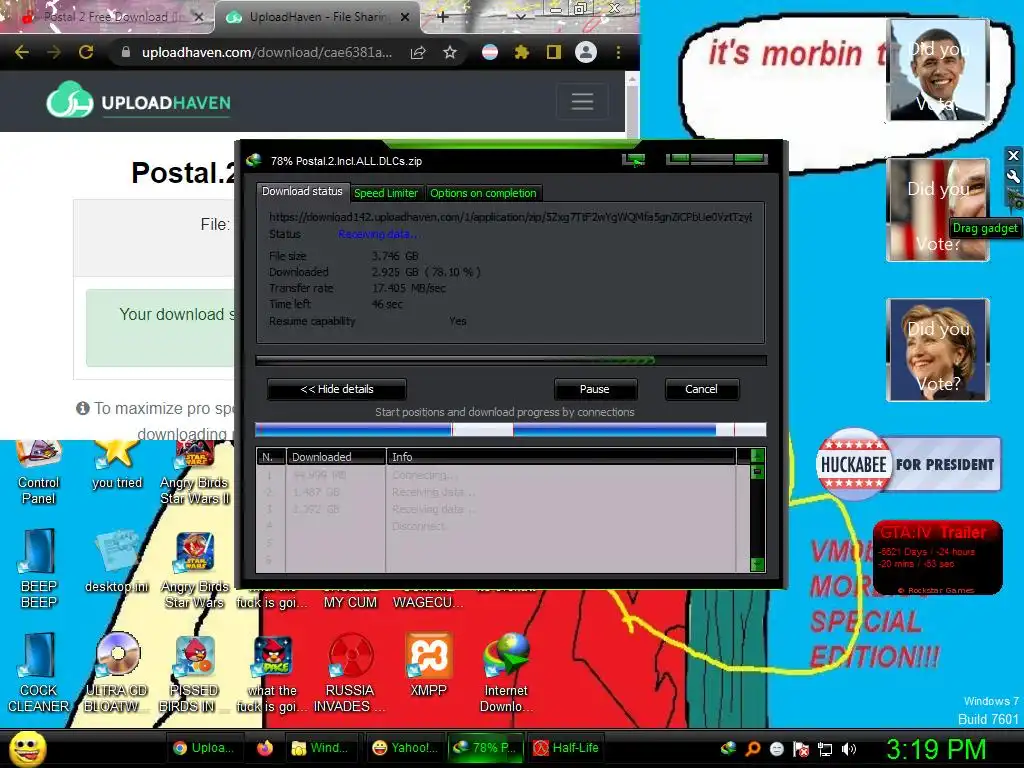The width and height of the screenshot is (1024, 768).
Task: Open the Options on completion tab
Action: [483, 193]
